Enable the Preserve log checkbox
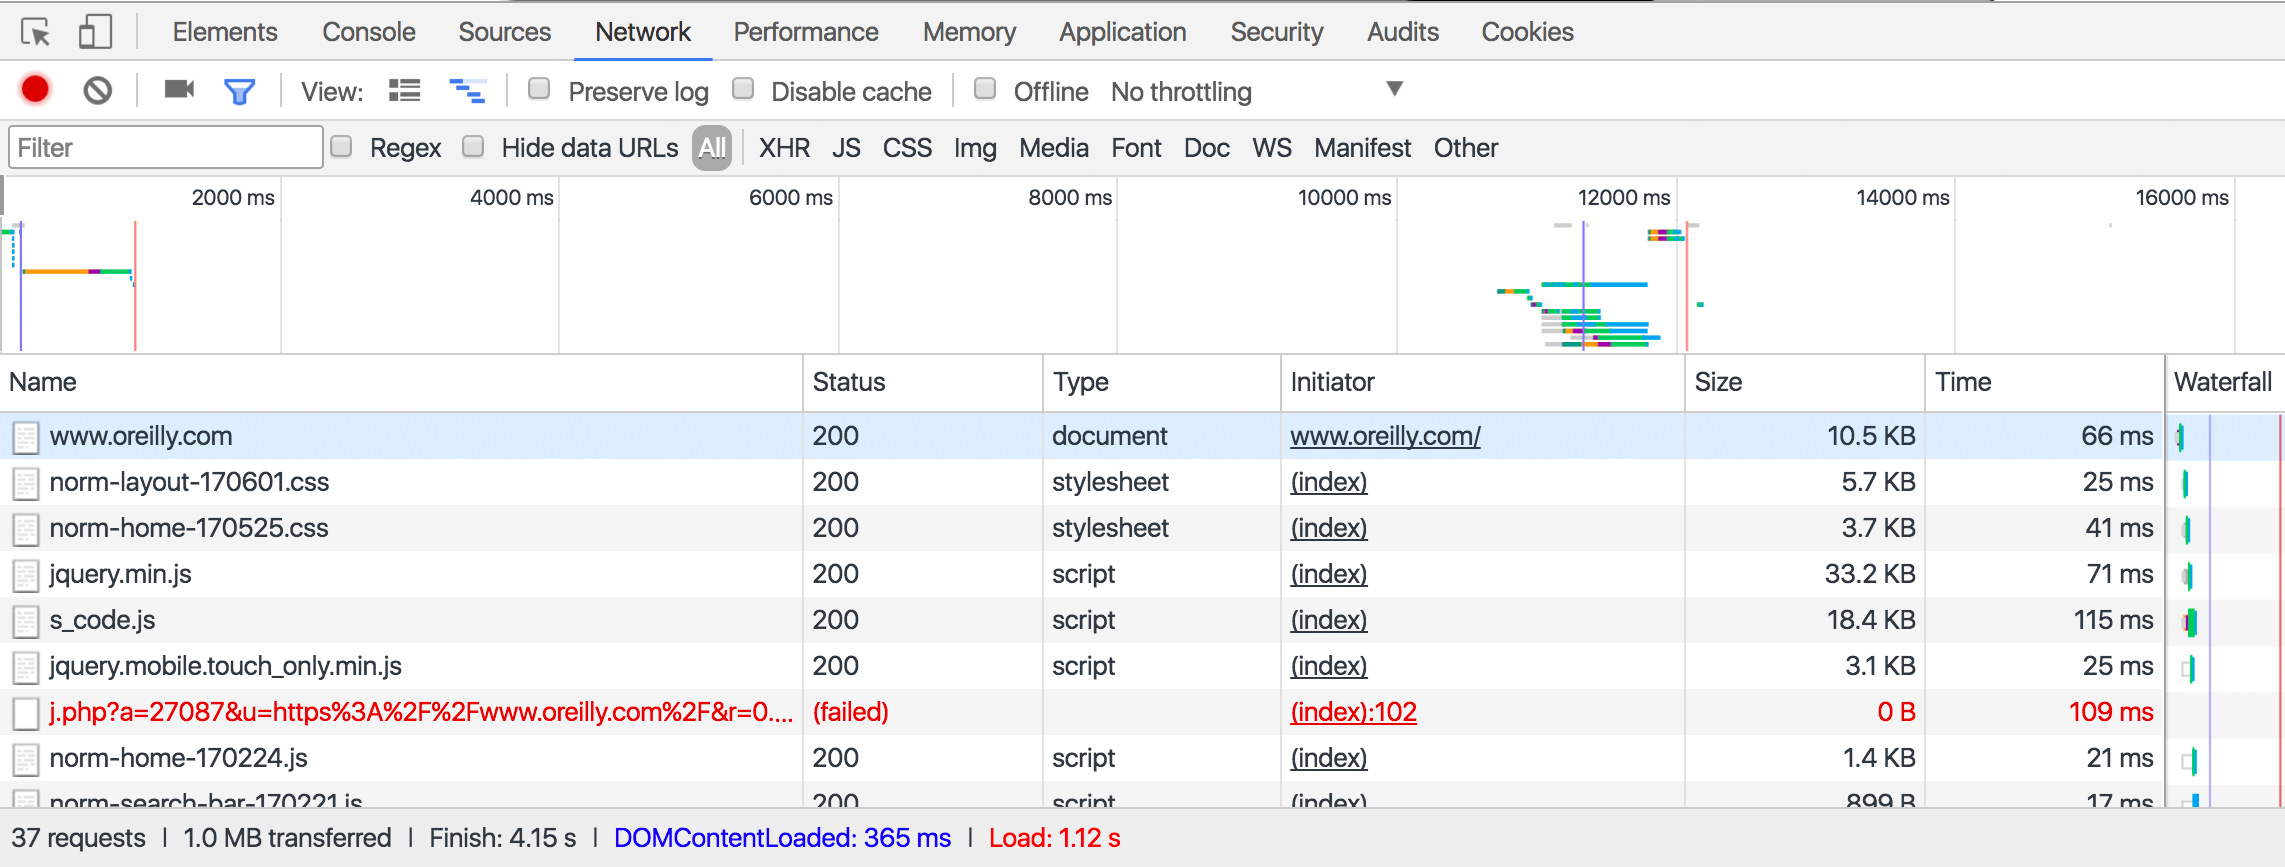2285x867 pixels. coord(539,89)
